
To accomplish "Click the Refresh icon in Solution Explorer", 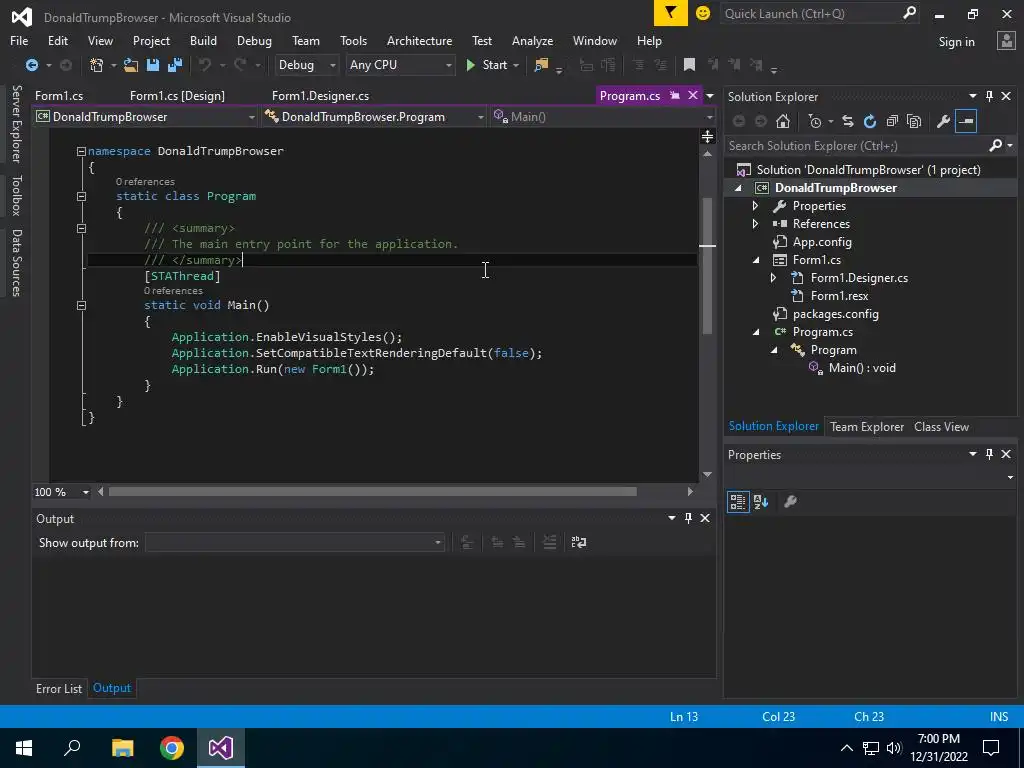I will click(870, 121).
